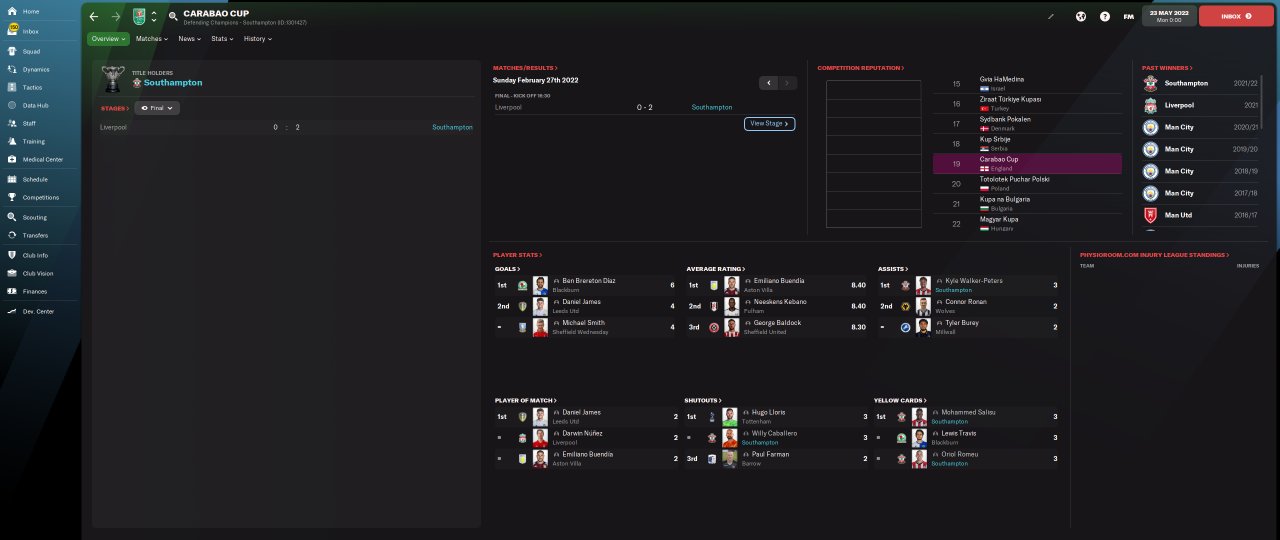Open the Final stage dropdown
This screenshot has width=1280, height=540.
[x=157, y=107]
